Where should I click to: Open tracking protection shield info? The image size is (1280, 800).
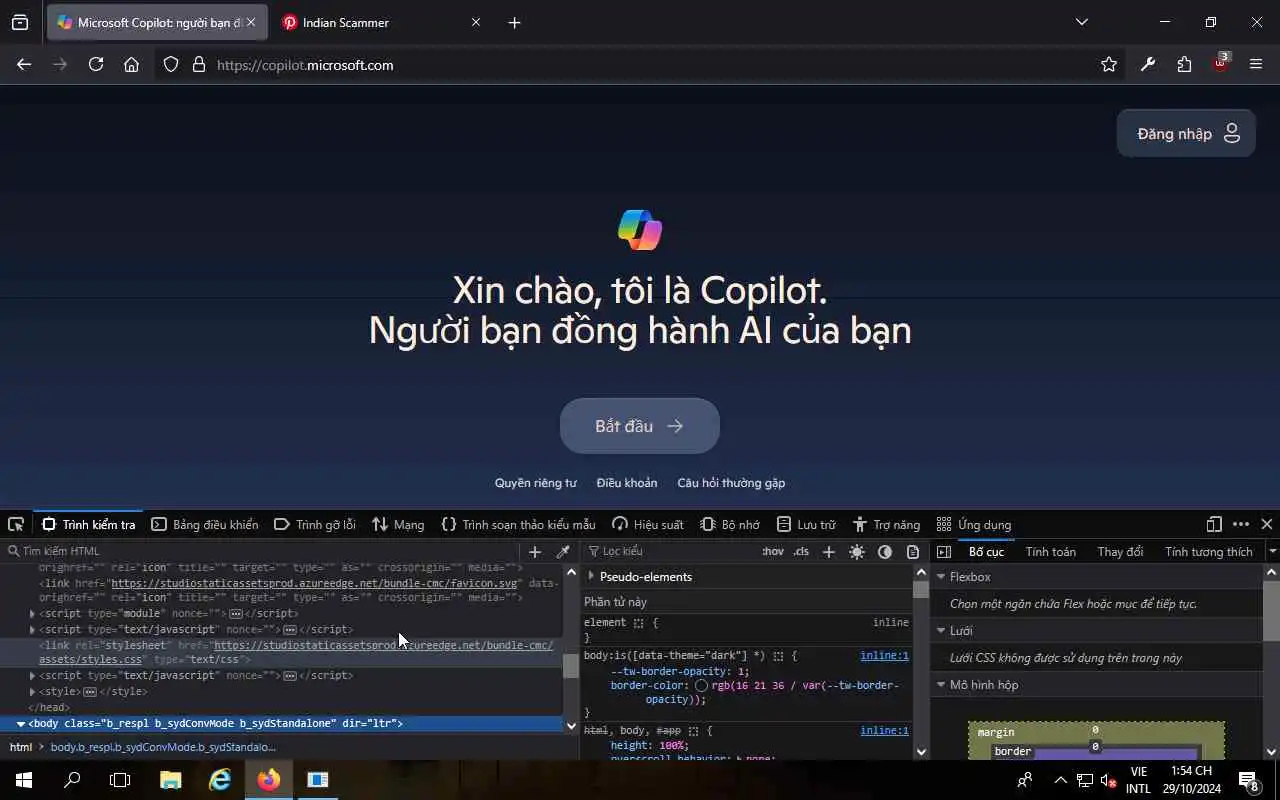(171, 64)
